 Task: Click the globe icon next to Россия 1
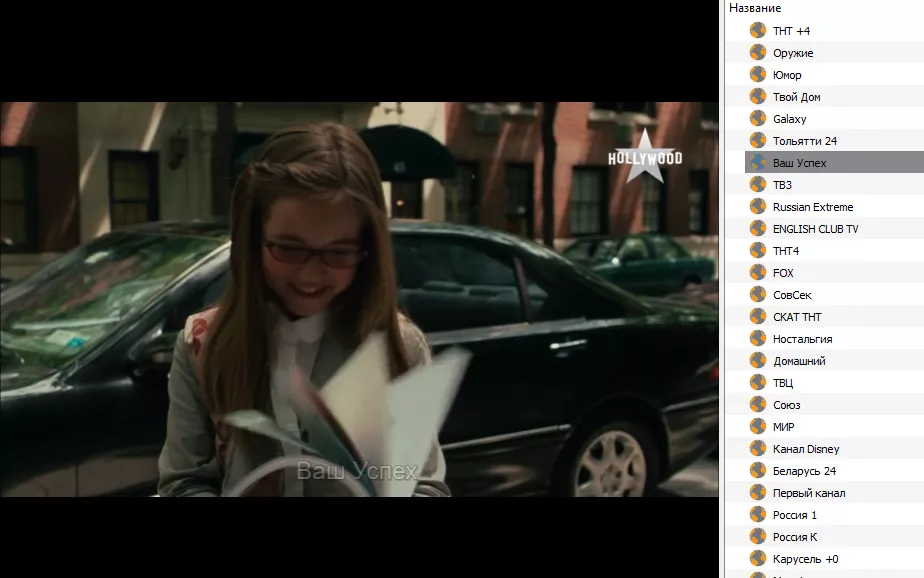758,514
